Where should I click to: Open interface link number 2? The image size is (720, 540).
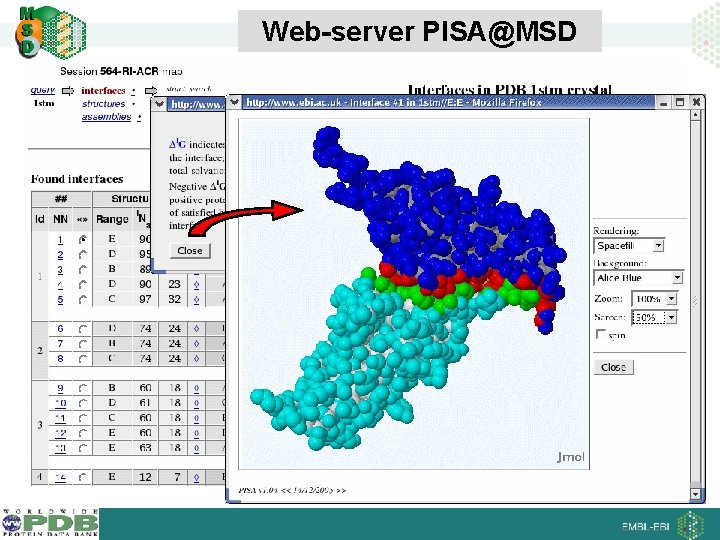[60, 255]
